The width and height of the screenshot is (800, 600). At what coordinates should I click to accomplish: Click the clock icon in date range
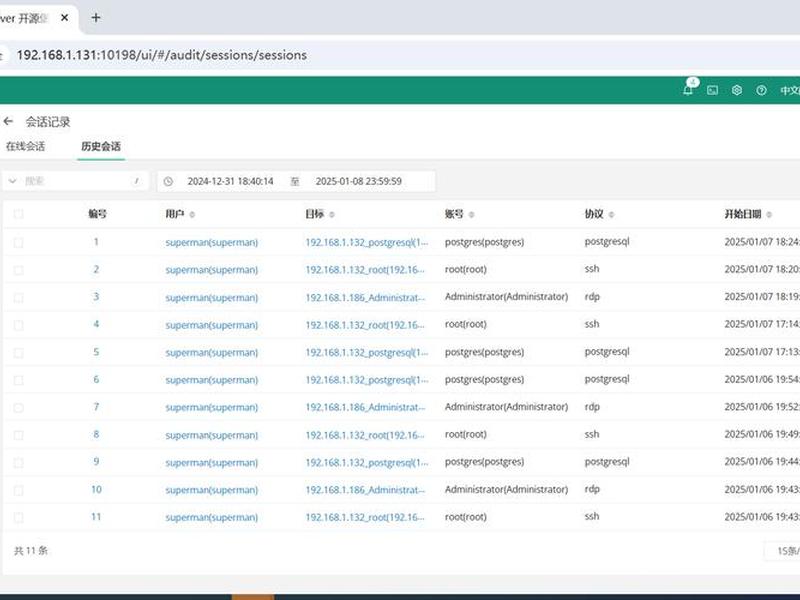pos(168,181)
